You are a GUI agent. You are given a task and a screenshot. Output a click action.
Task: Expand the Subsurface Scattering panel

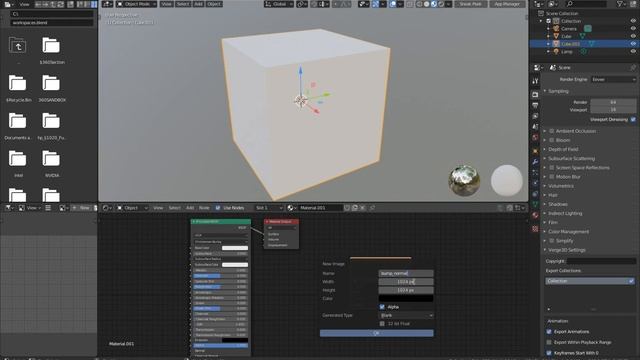571,158
